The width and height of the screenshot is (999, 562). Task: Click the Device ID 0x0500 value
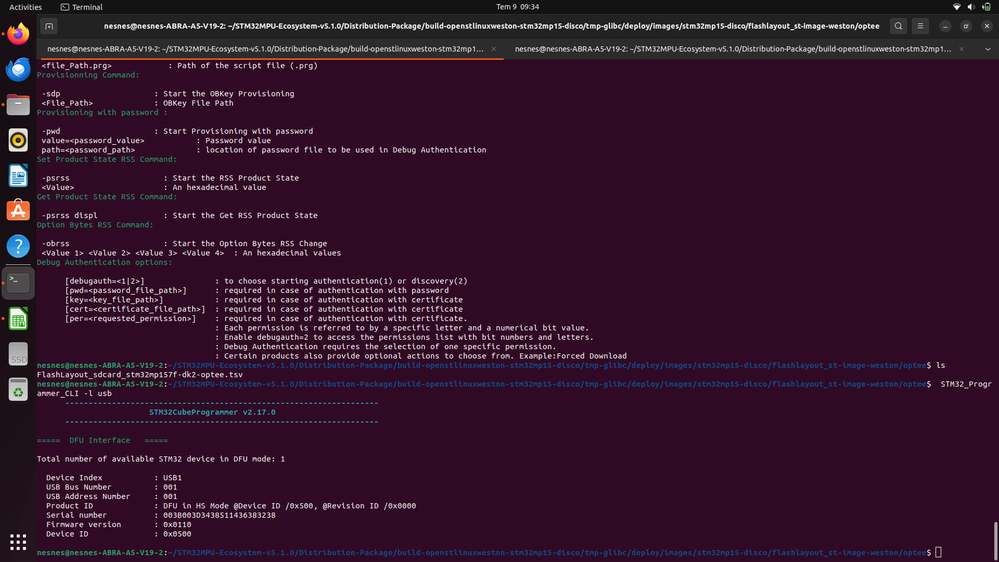177,534
